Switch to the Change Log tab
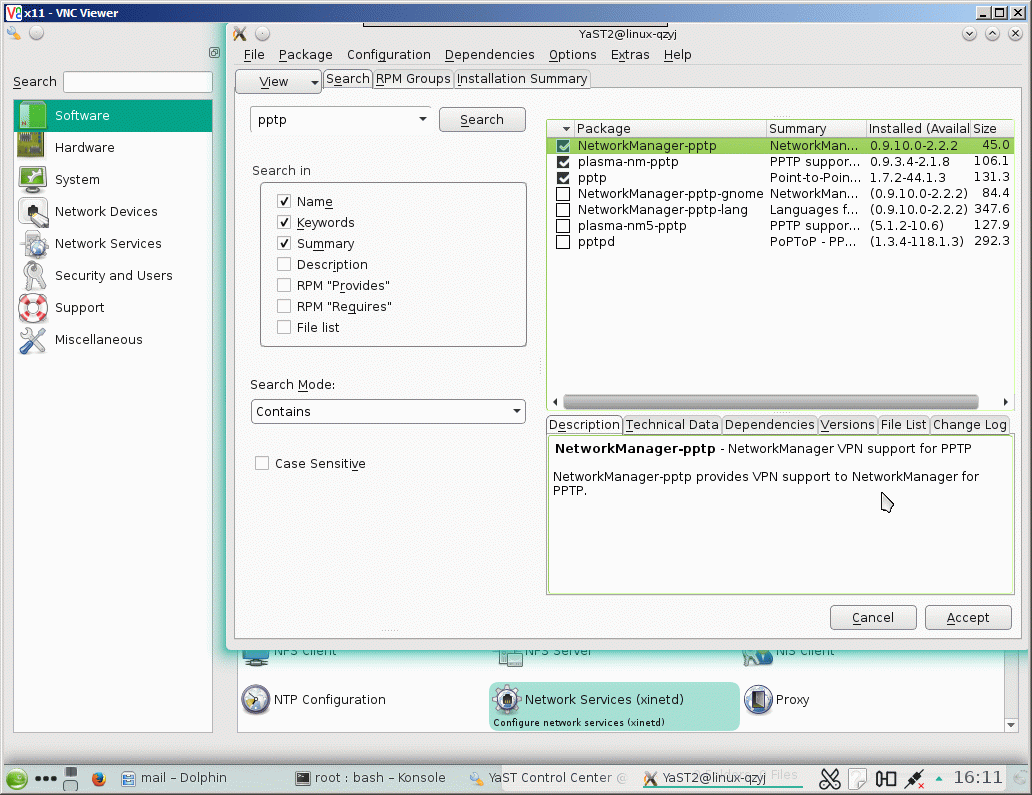 (969, 425)
